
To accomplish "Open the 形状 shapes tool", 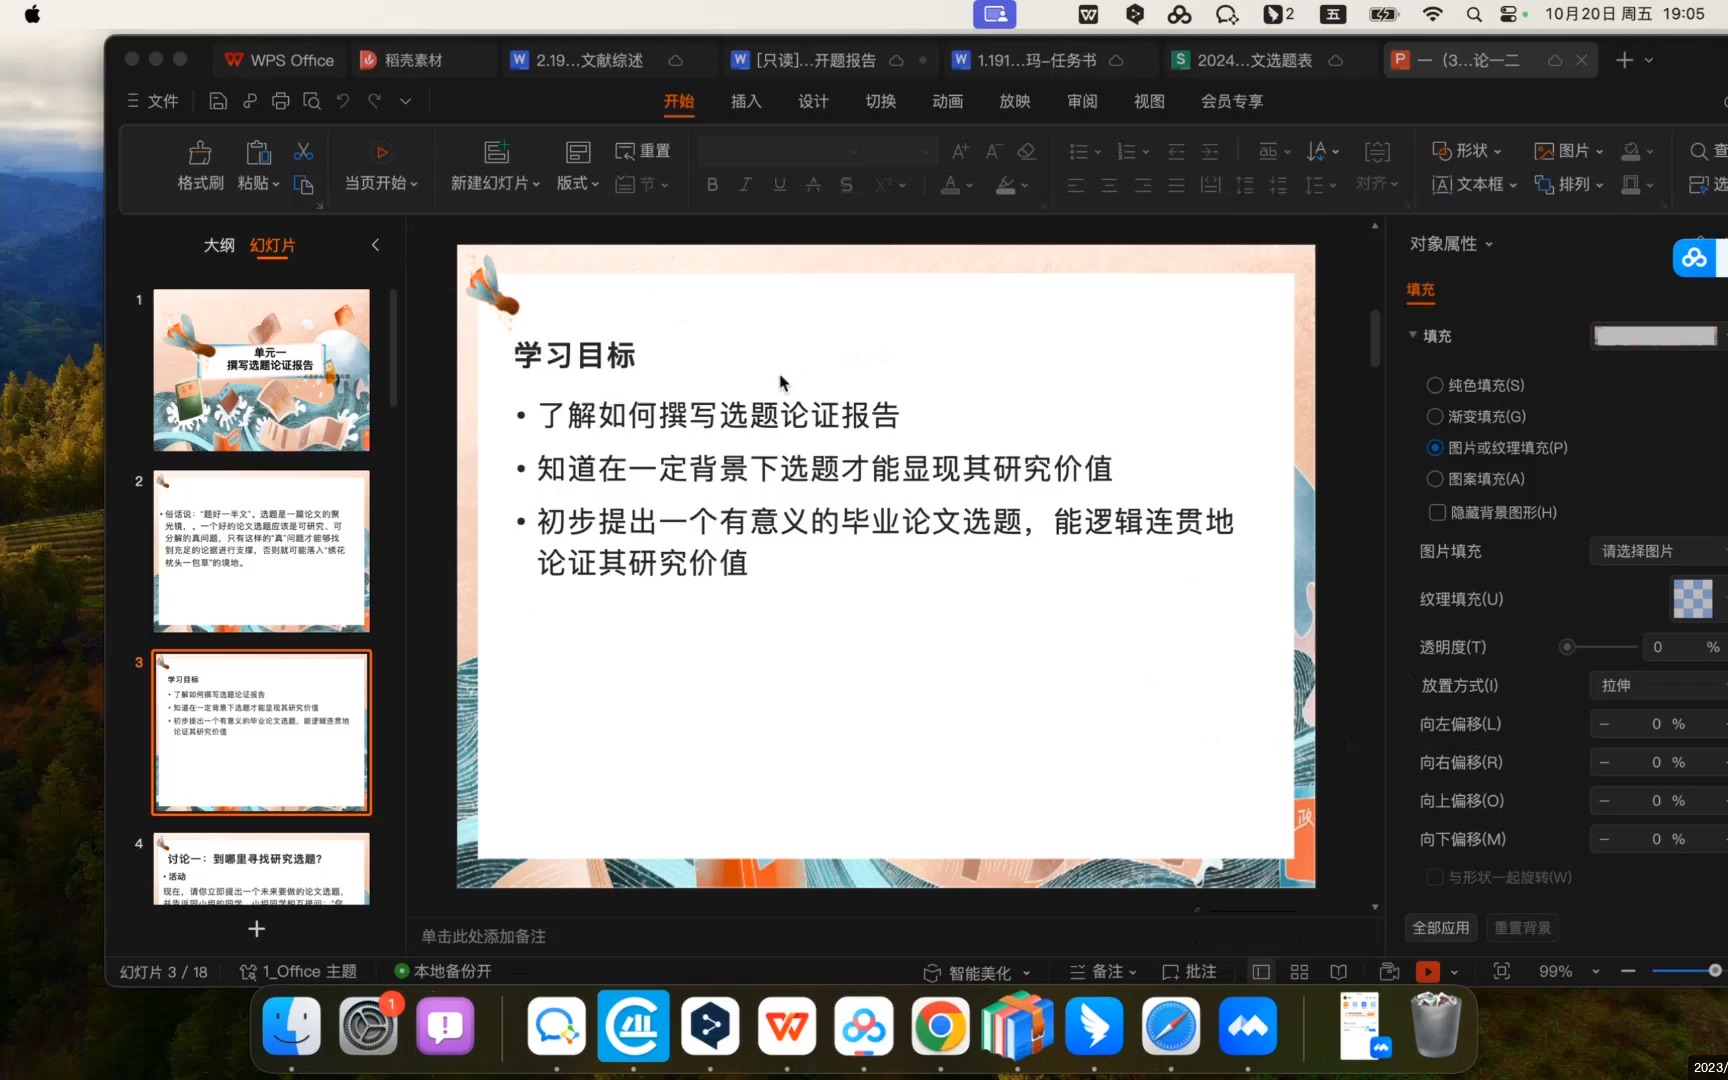I will pyautogui.click(x=1468, y=151).
